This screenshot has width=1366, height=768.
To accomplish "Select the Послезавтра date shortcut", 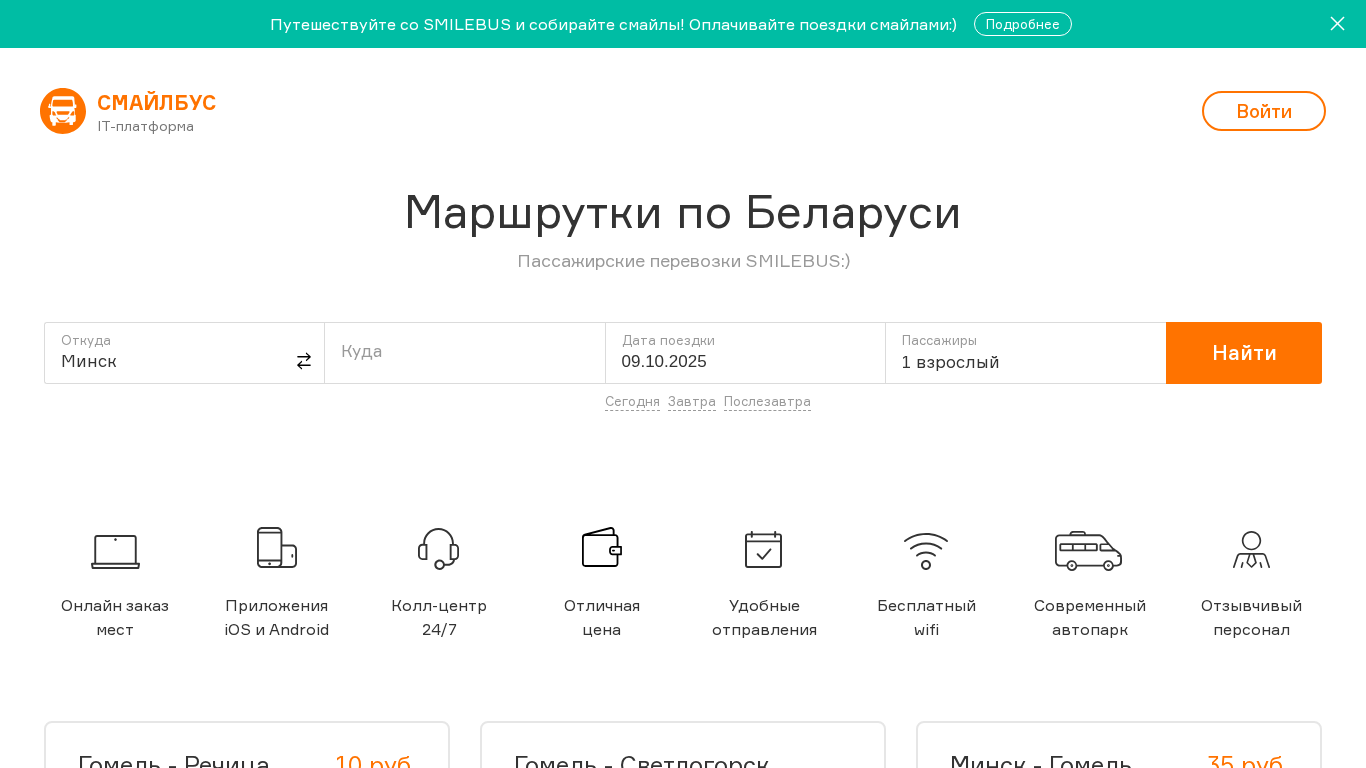I will tap(767, 402).
